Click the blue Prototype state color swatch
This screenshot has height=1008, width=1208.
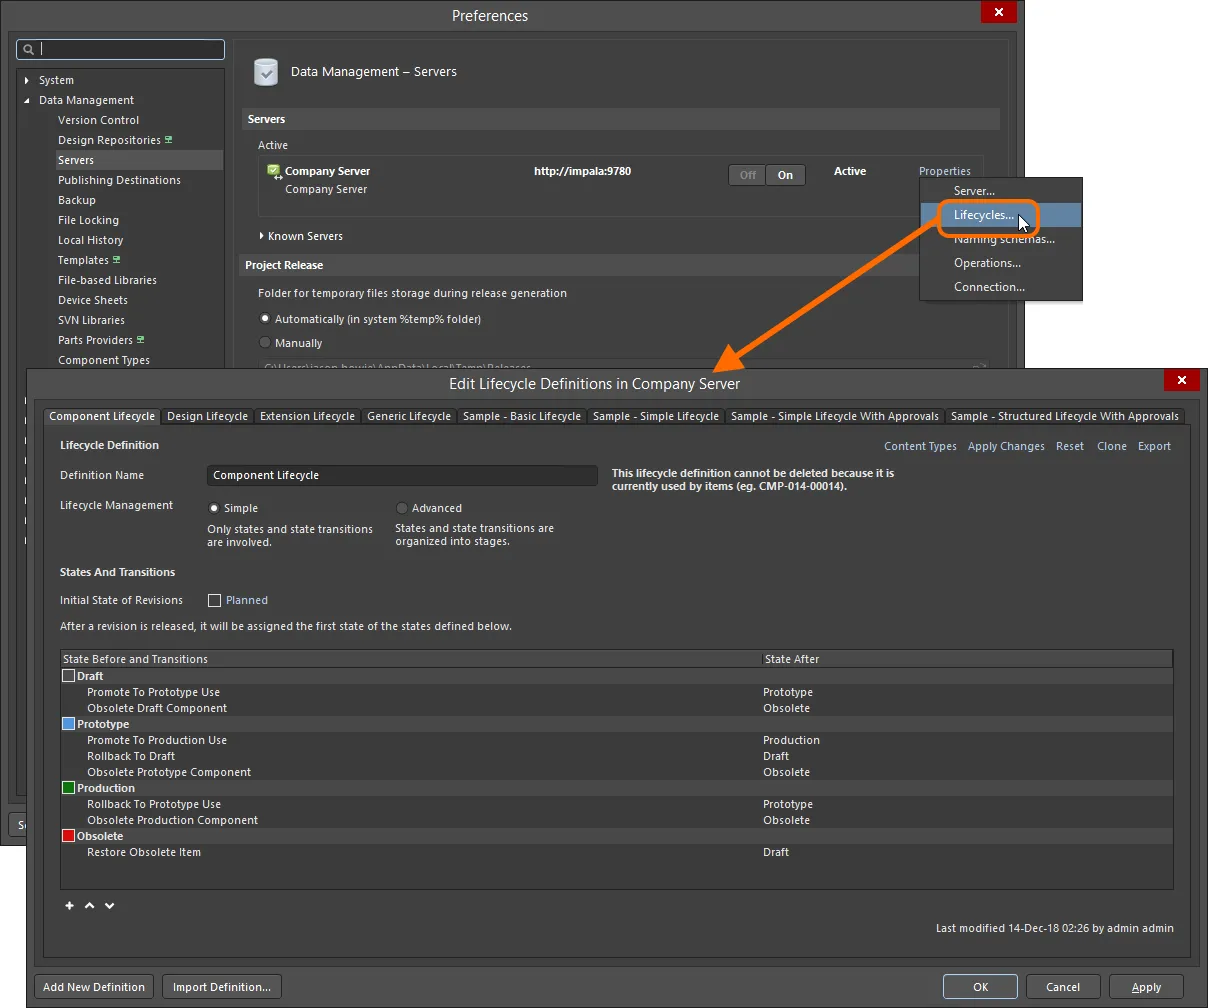[x=68, y=724]
